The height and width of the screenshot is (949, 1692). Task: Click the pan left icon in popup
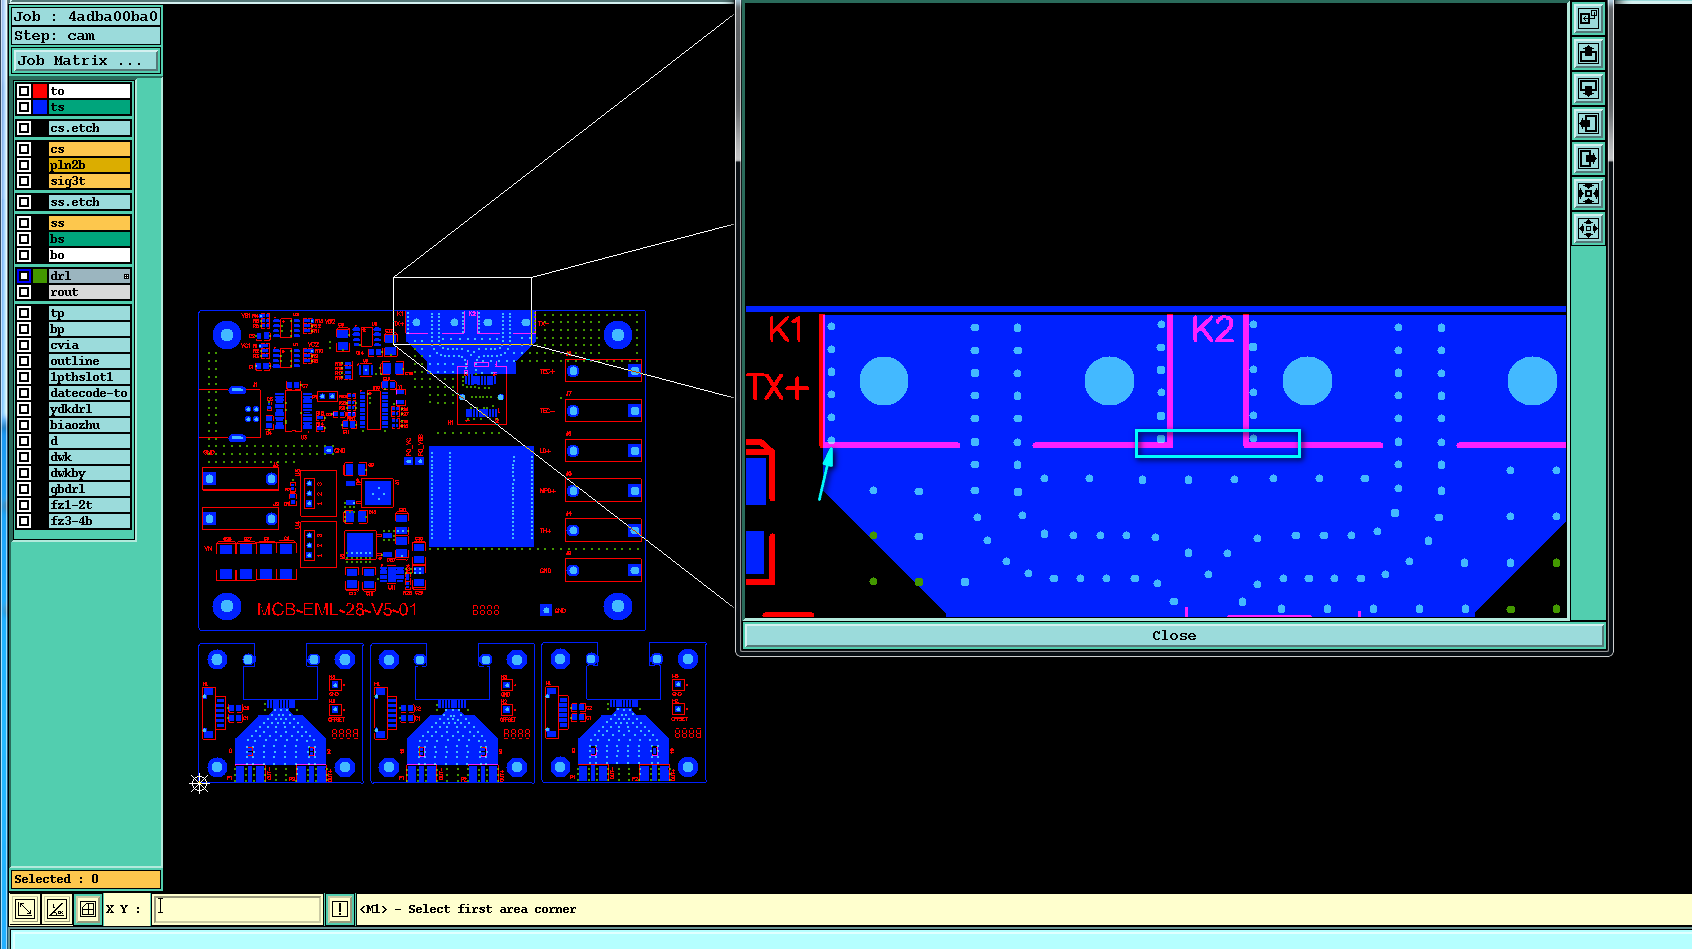click(1588, 123)
